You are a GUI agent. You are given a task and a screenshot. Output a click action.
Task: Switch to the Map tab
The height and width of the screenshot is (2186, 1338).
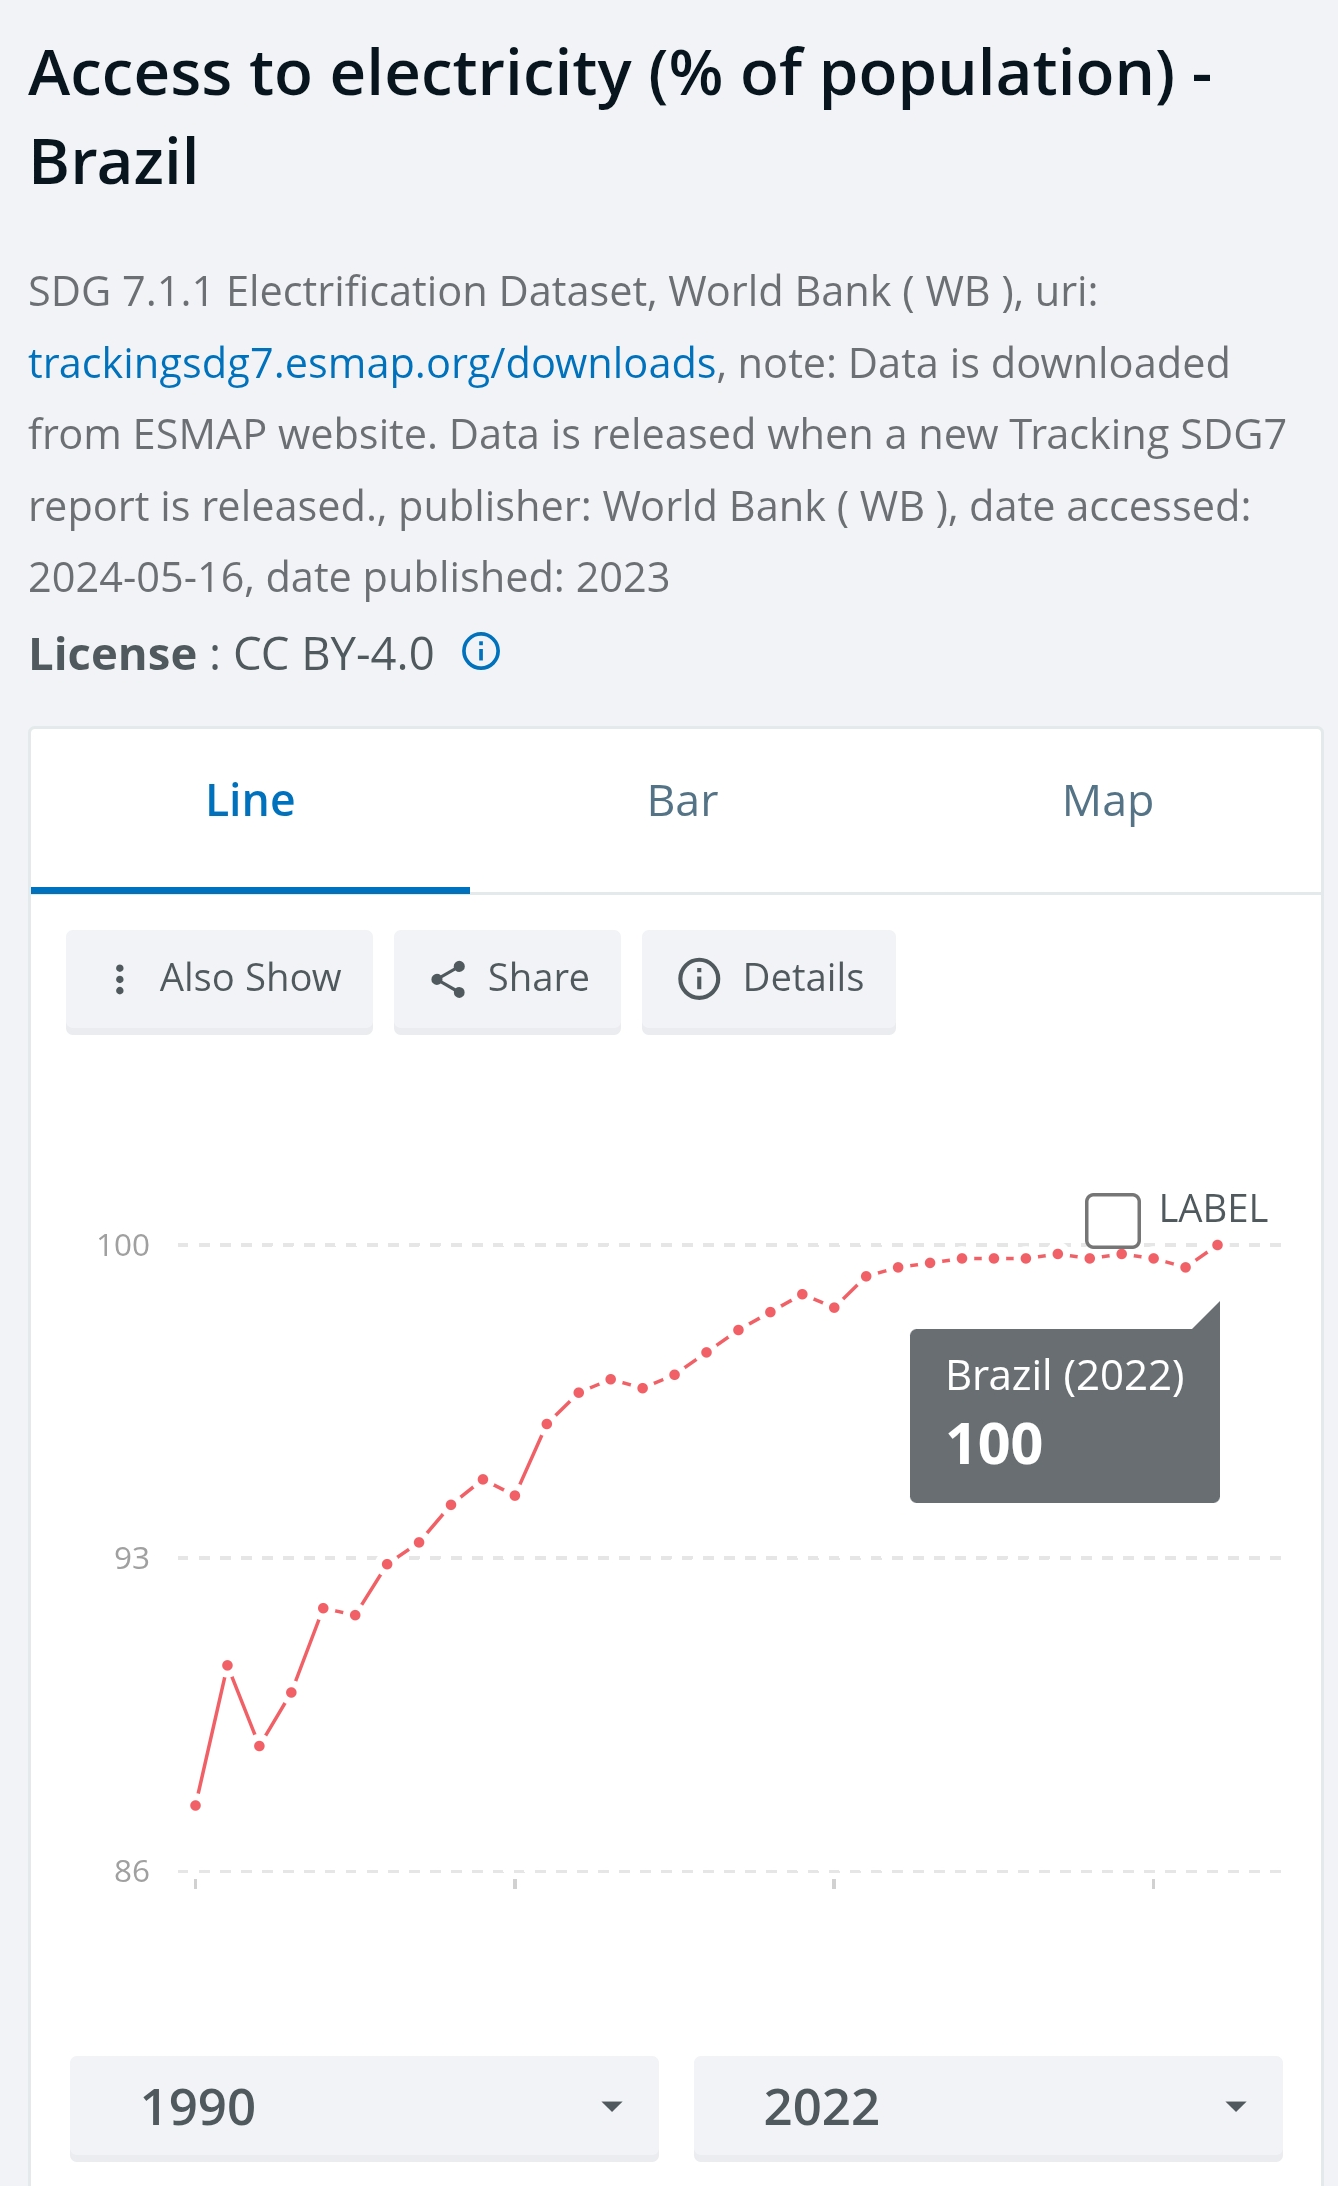[1108, 802]
